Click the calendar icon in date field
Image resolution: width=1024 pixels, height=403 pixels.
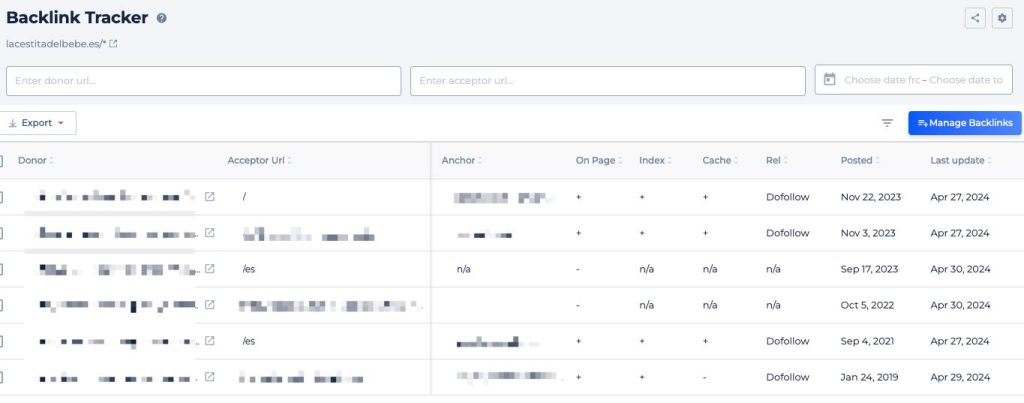tap(829, 80)
